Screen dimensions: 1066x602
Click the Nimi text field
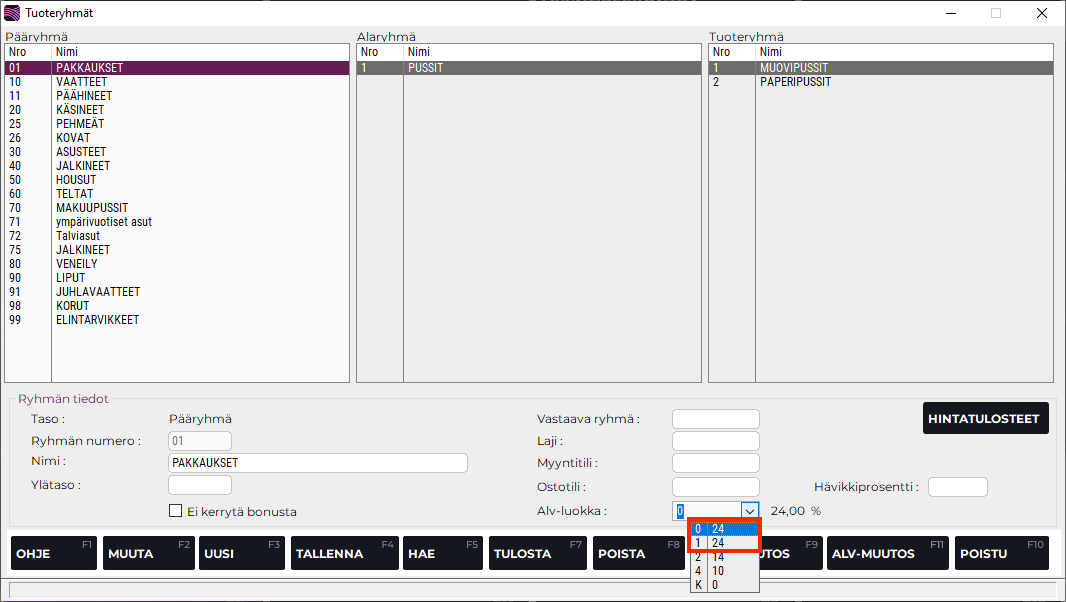click(318, 463)
